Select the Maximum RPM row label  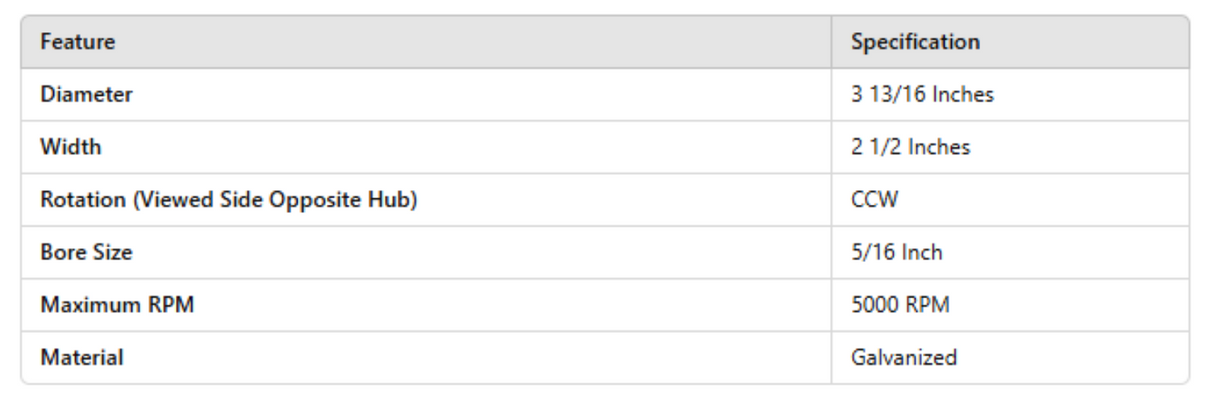pyautogui.click(x=117, y=305)
